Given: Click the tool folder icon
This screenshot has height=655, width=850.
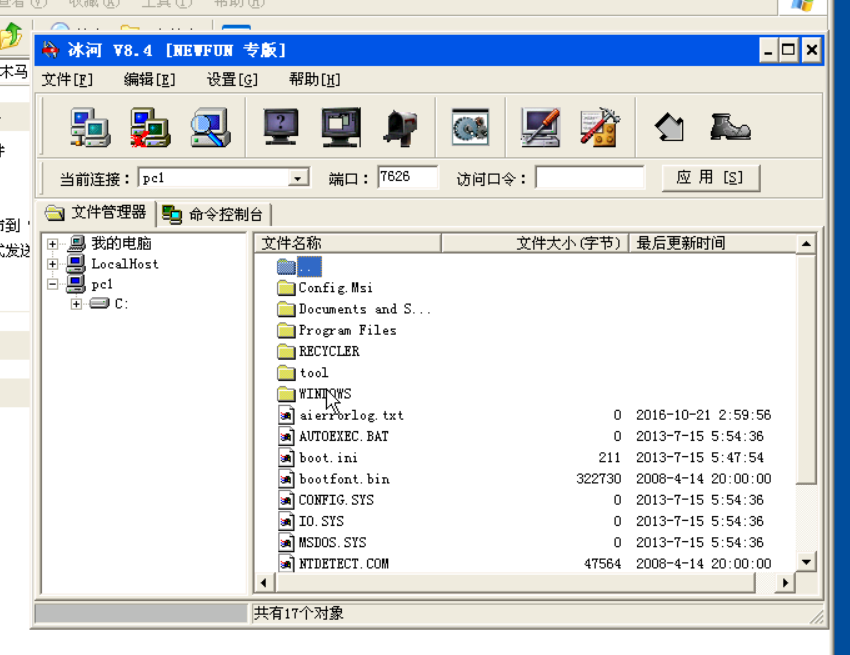Looking at the screenshot, I should 286,373.
